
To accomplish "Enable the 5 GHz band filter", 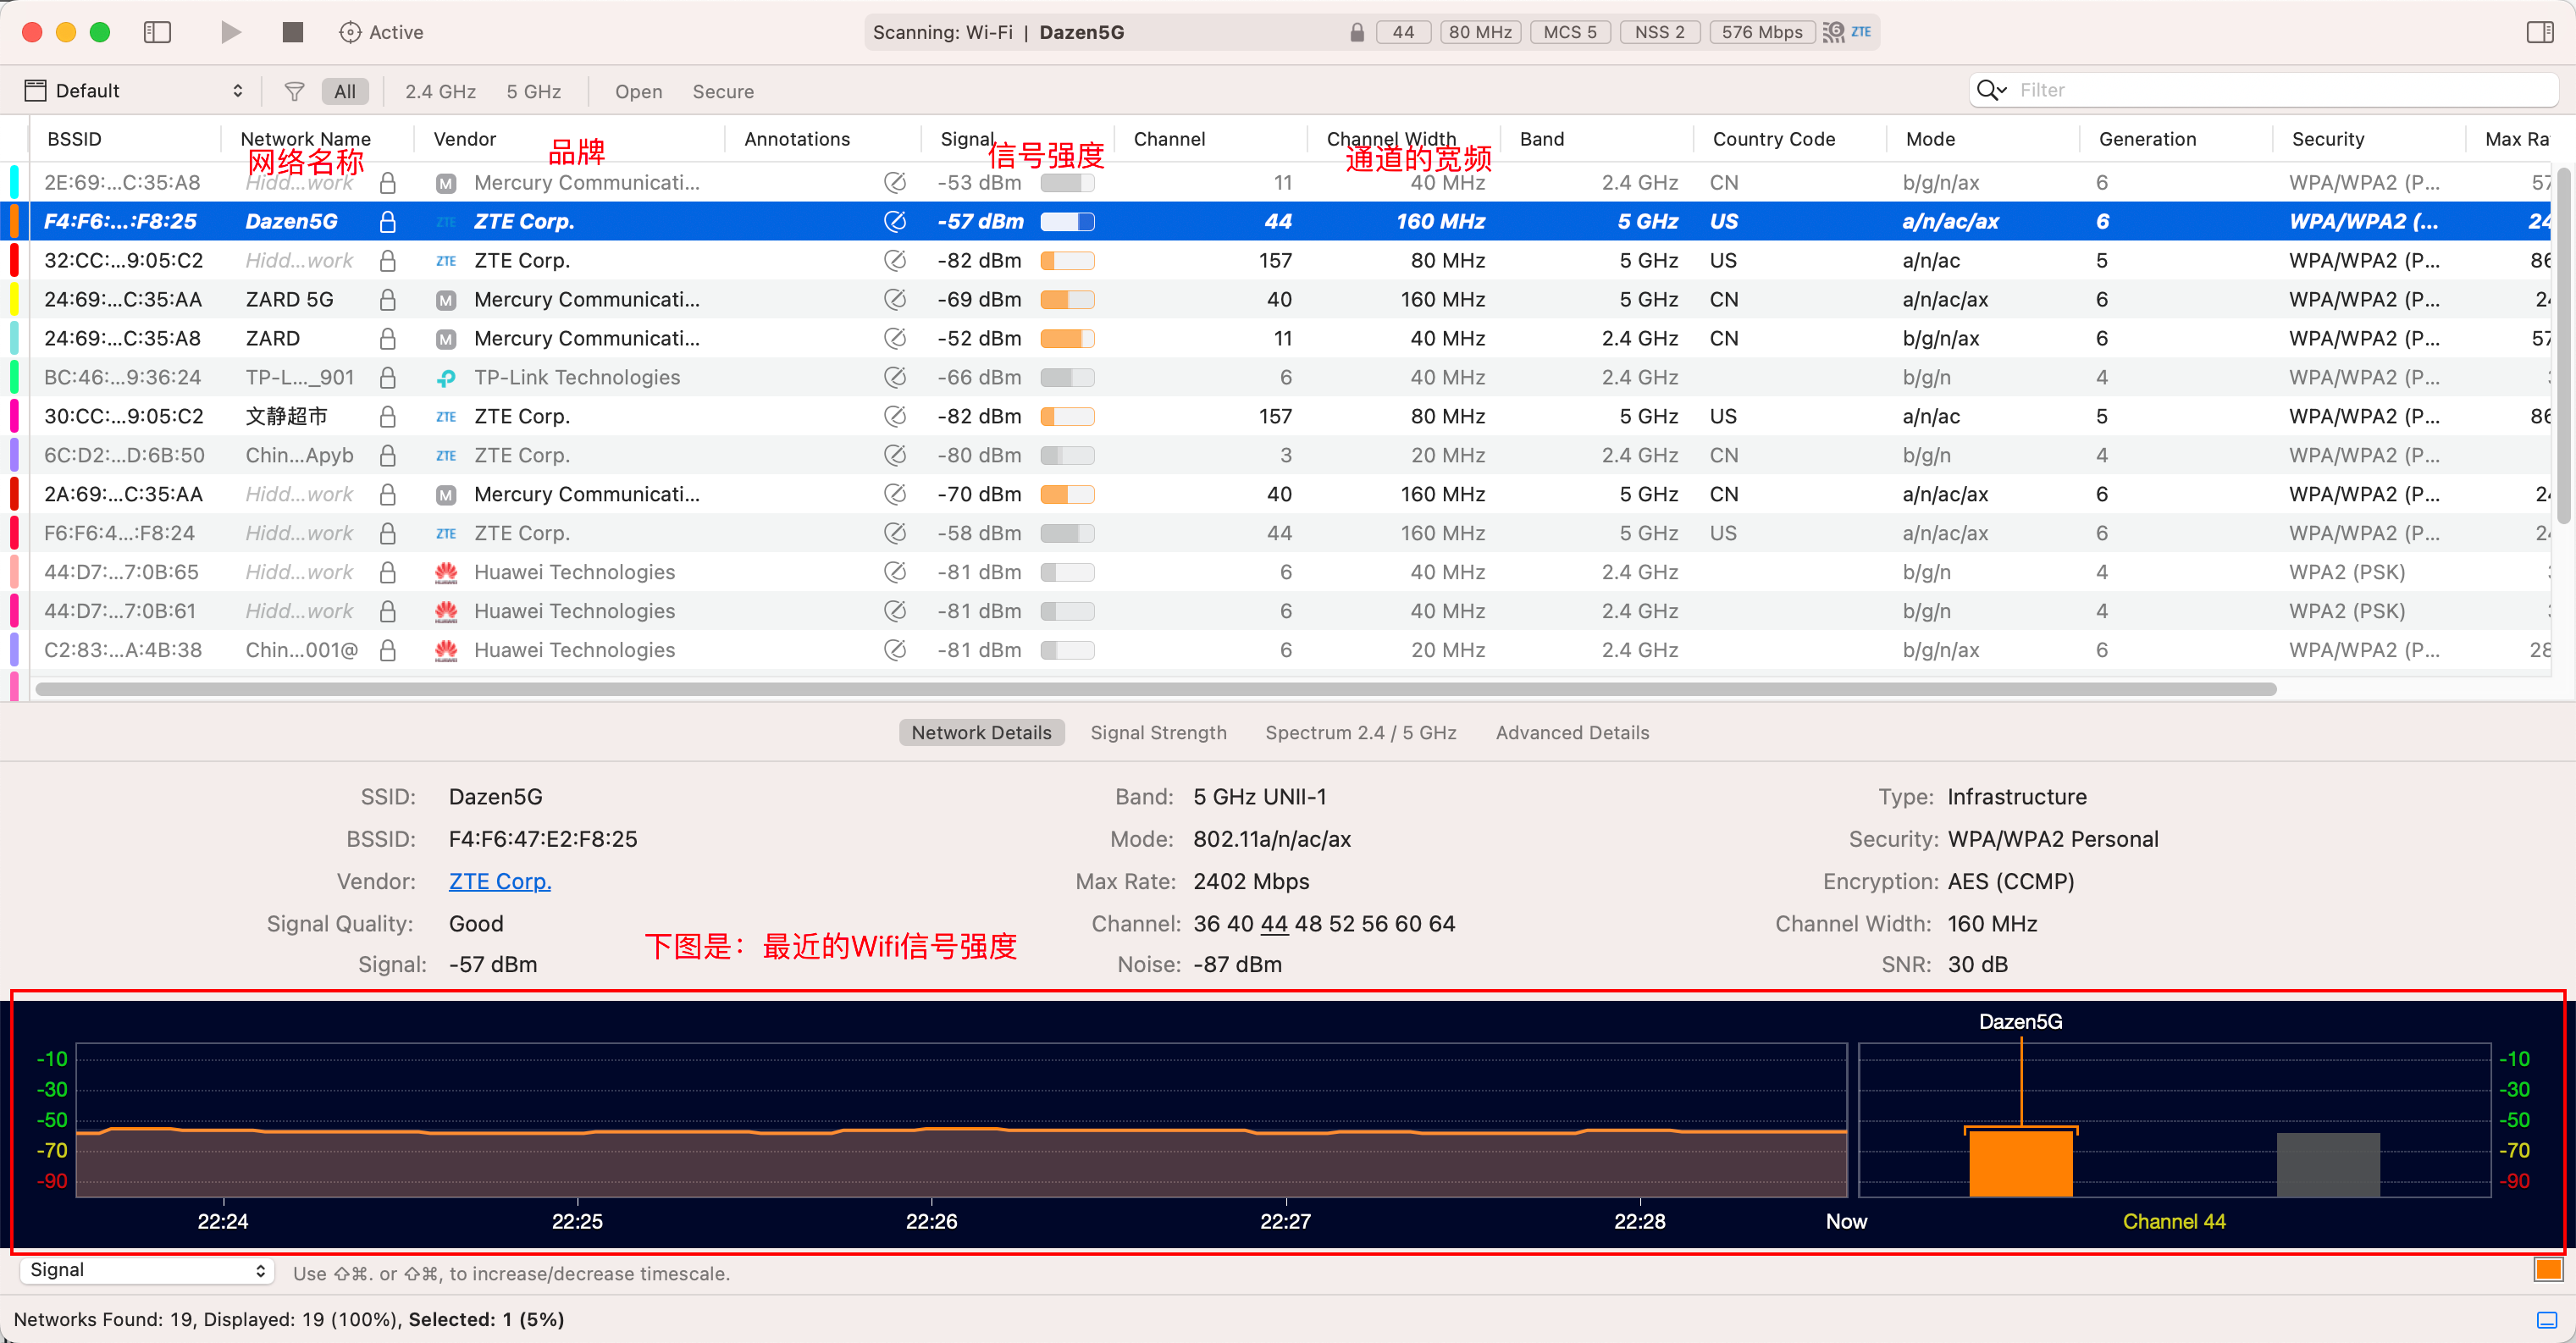I will [533, 91].
